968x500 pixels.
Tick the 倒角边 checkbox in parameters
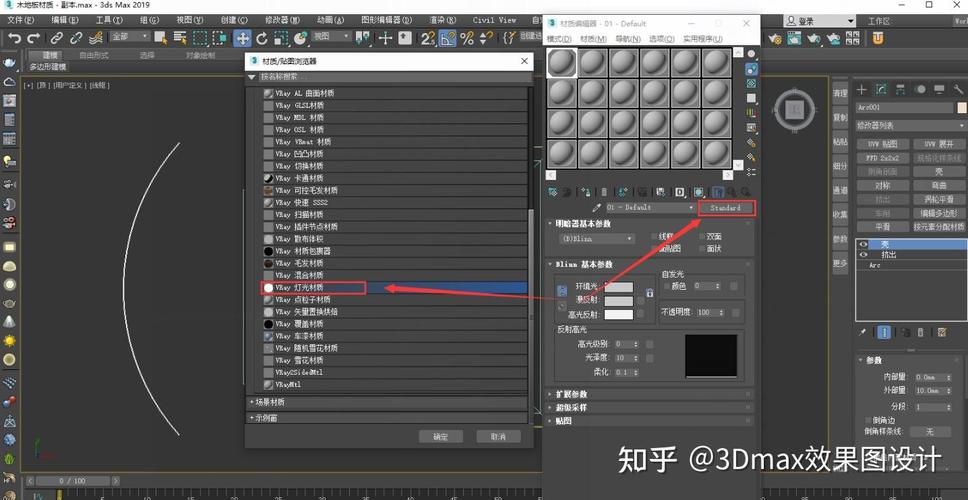point(867,420)
